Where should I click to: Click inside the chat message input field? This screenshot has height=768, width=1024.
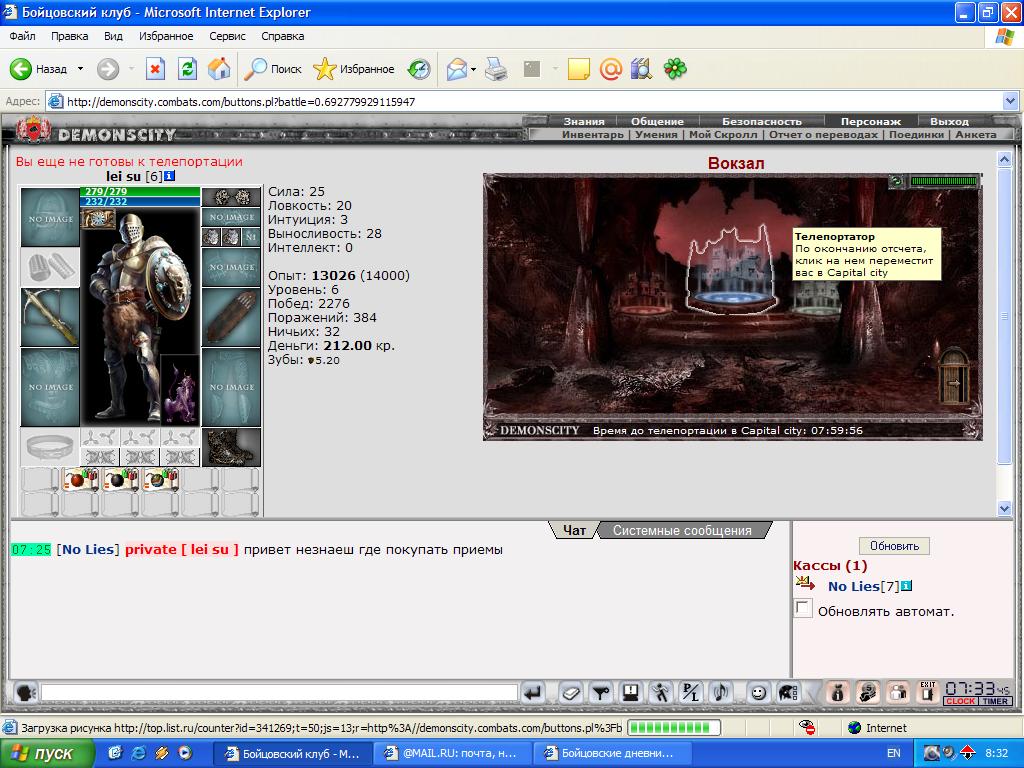click(280, 692)
